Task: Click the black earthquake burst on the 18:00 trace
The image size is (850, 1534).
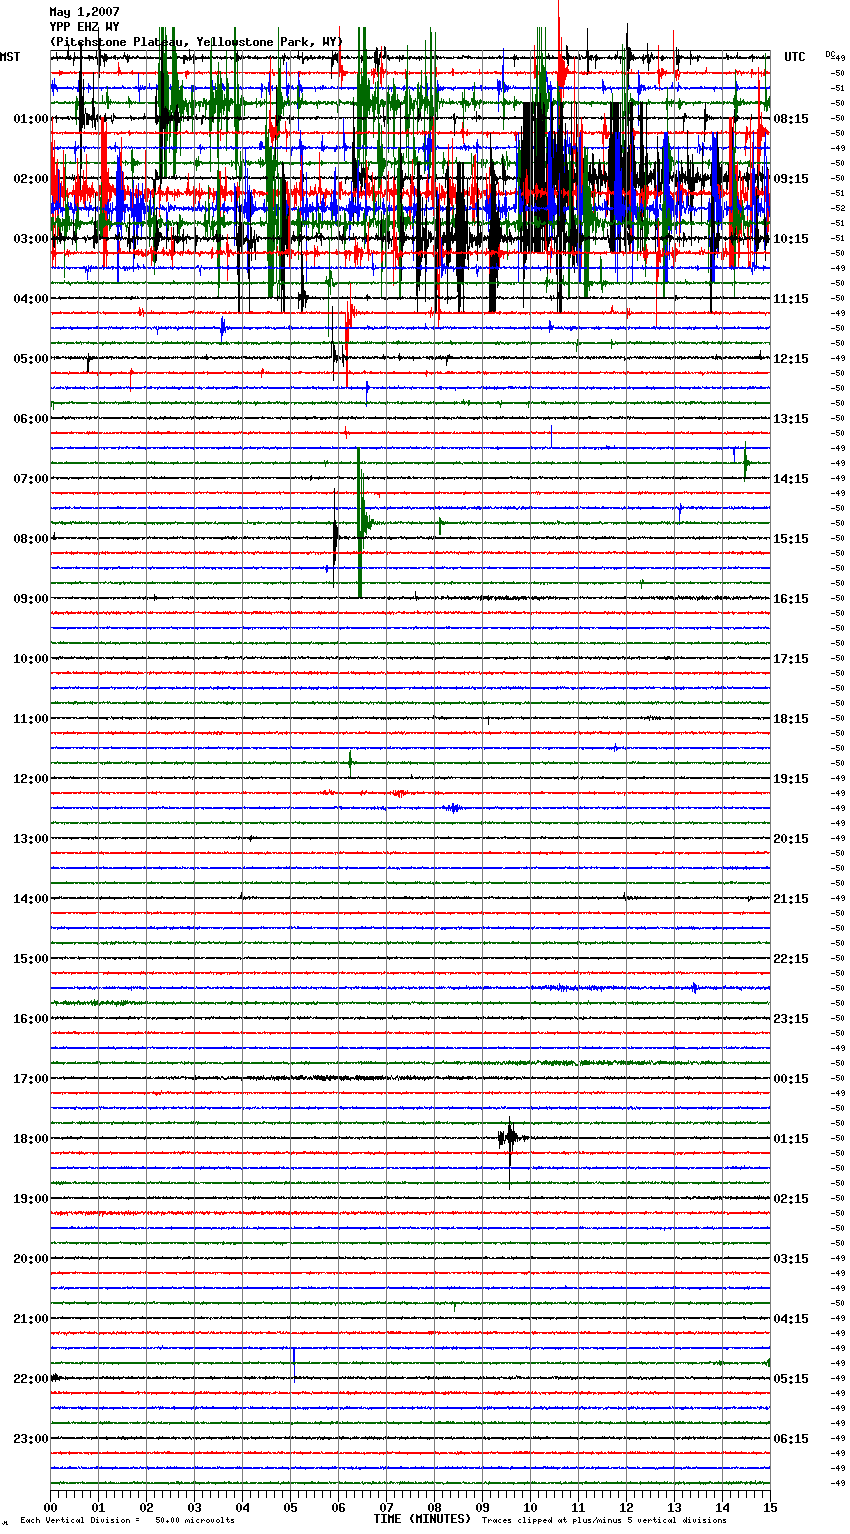Action: tap(511, 1139)
